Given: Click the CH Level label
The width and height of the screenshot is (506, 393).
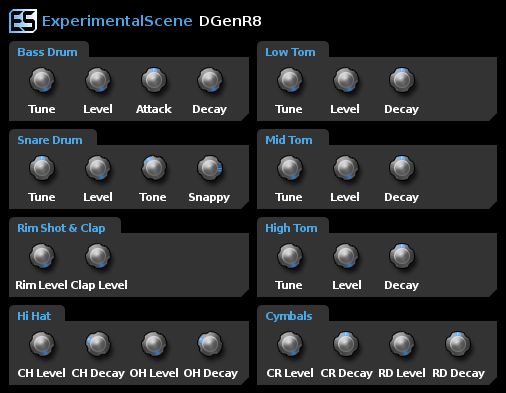Looking at the screenshot, I should click(x=41, y=373).
